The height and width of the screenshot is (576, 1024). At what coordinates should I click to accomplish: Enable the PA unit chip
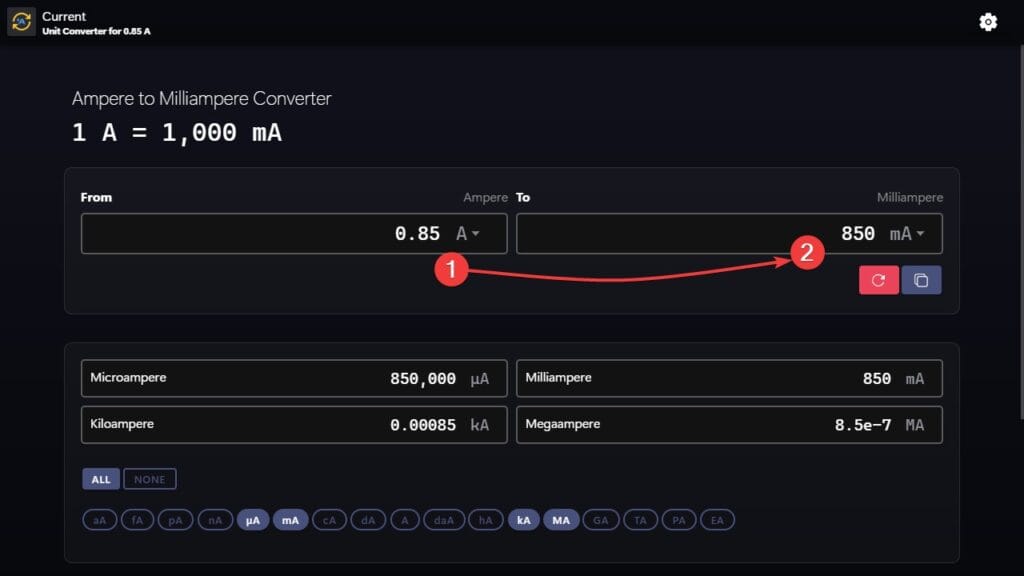[679, 520]
